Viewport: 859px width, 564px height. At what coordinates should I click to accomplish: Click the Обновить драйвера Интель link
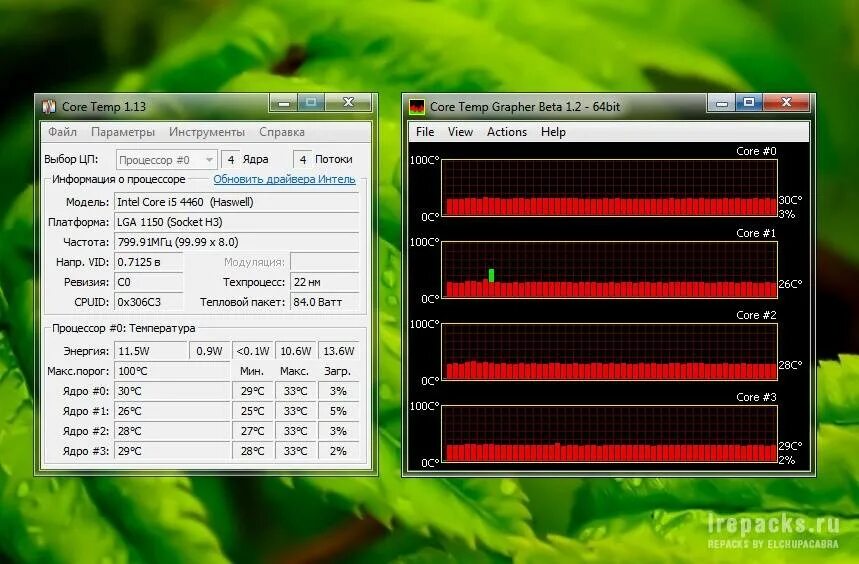click(x=284, y=179)
